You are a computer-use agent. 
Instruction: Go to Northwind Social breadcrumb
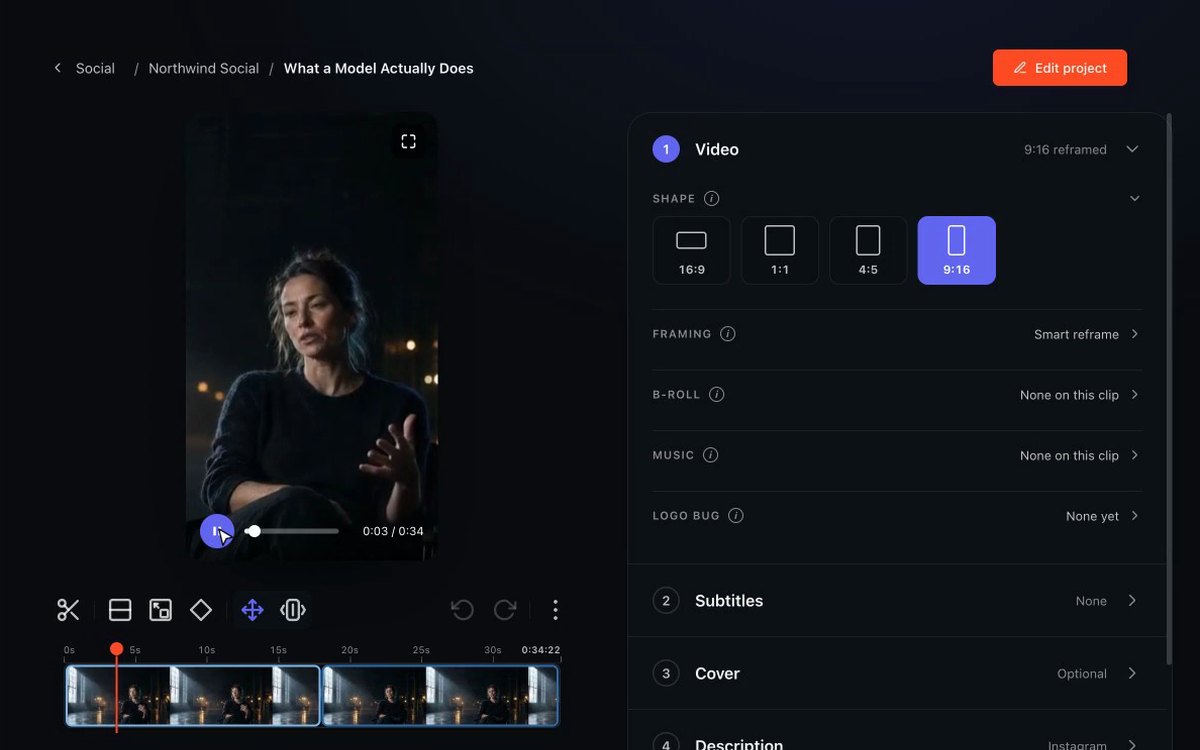pyautogui.click(x=204, y=68)
